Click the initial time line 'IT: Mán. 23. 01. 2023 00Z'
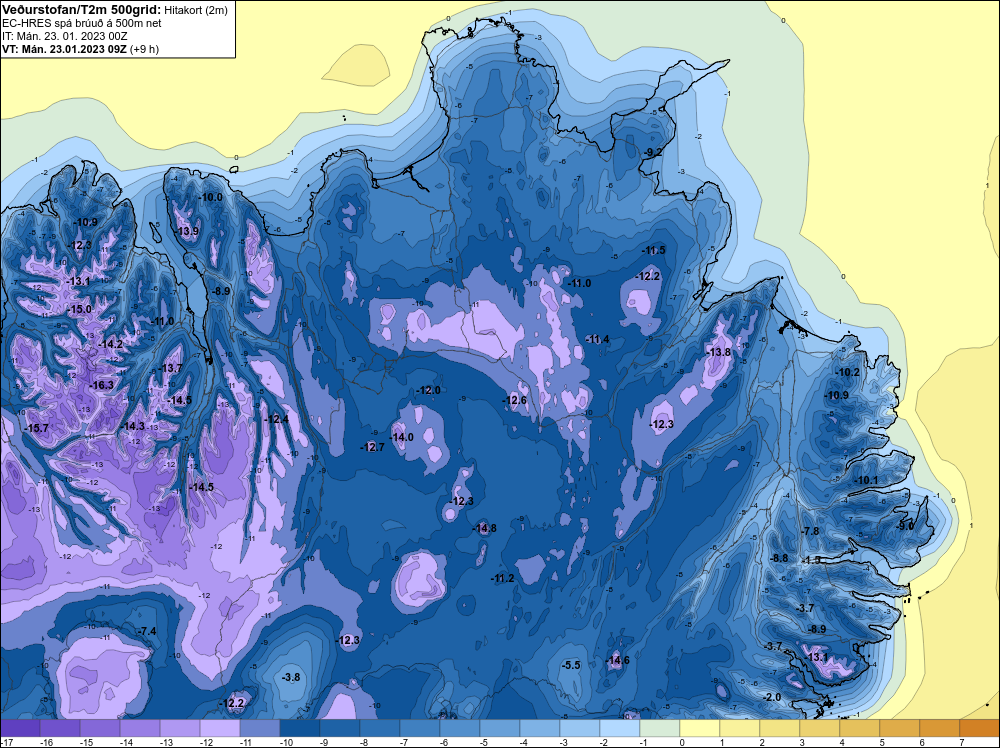Image resolution: width=1000 pixels, height=748 pixels. point(64,36)
